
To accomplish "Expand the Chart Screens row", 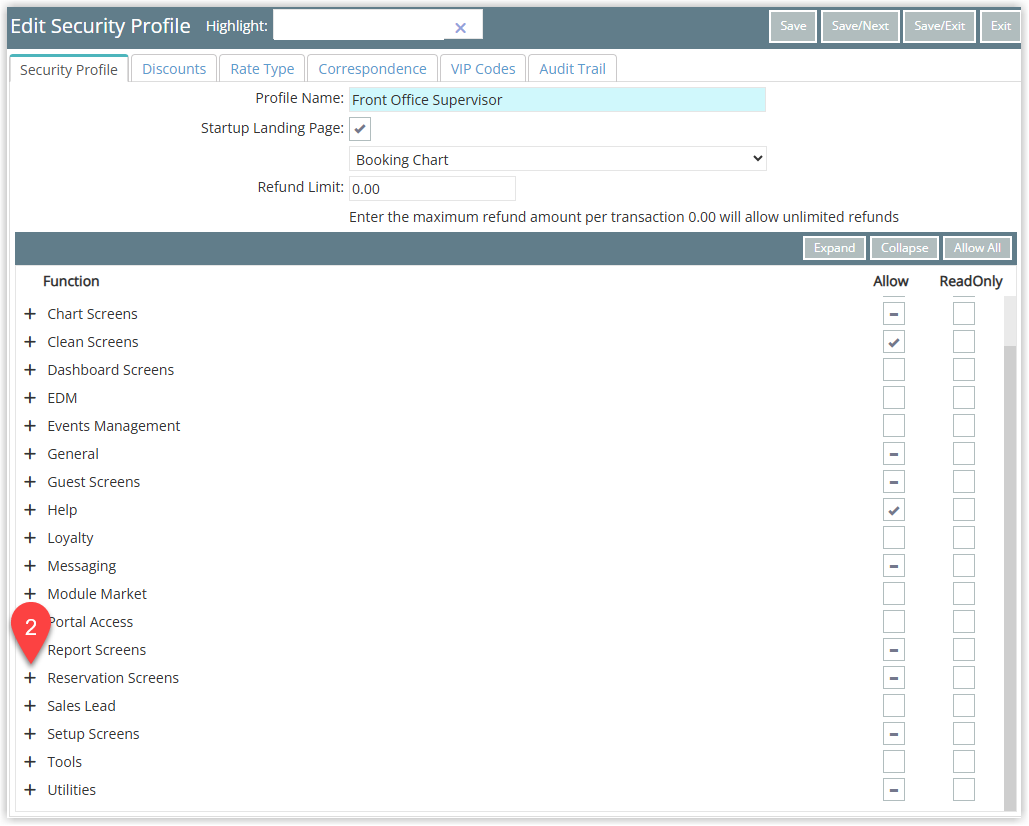I will coord(30,314).
